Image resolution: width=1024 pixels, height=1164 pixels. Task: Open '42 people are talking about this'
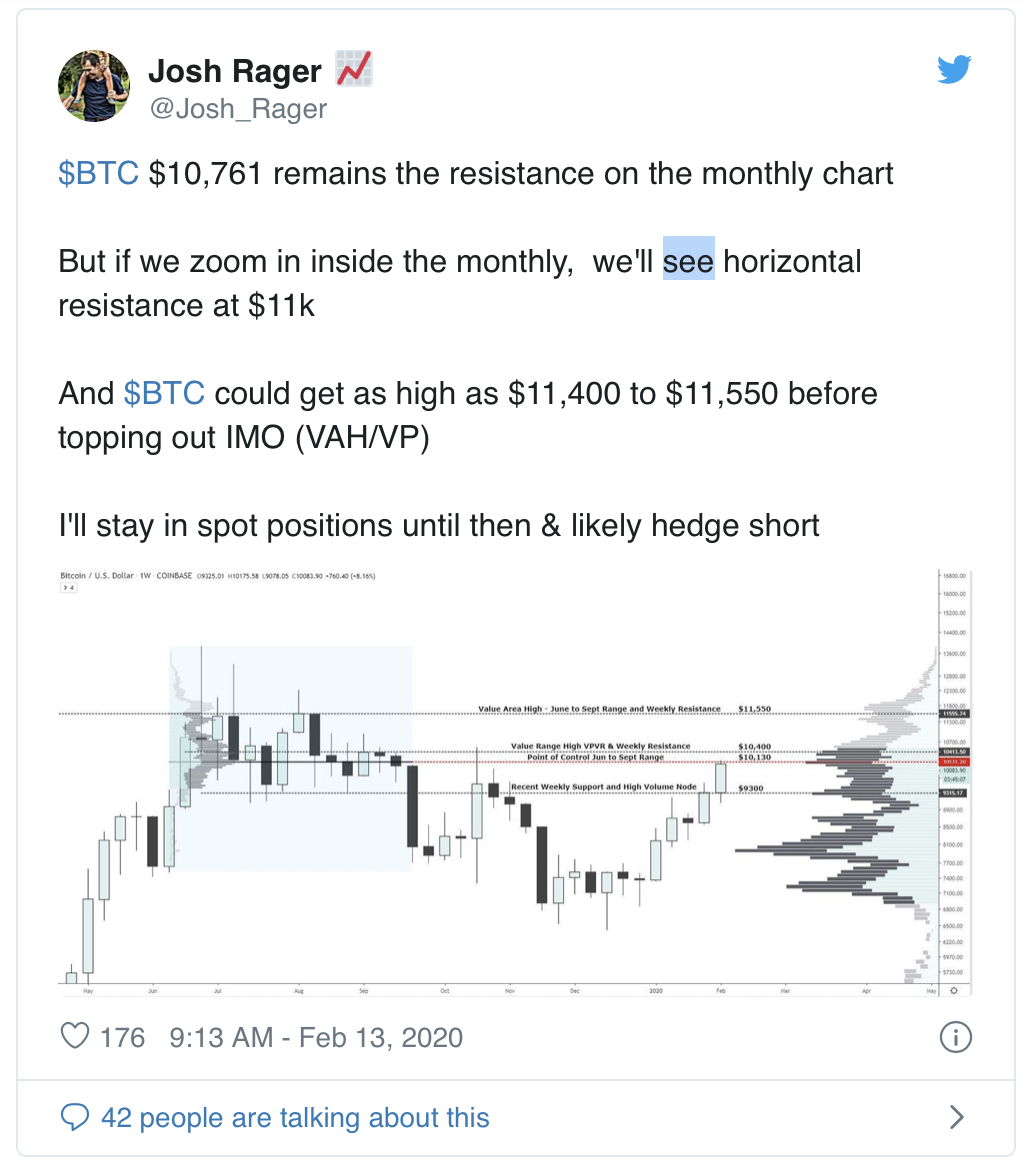[x=295, y=1117]
